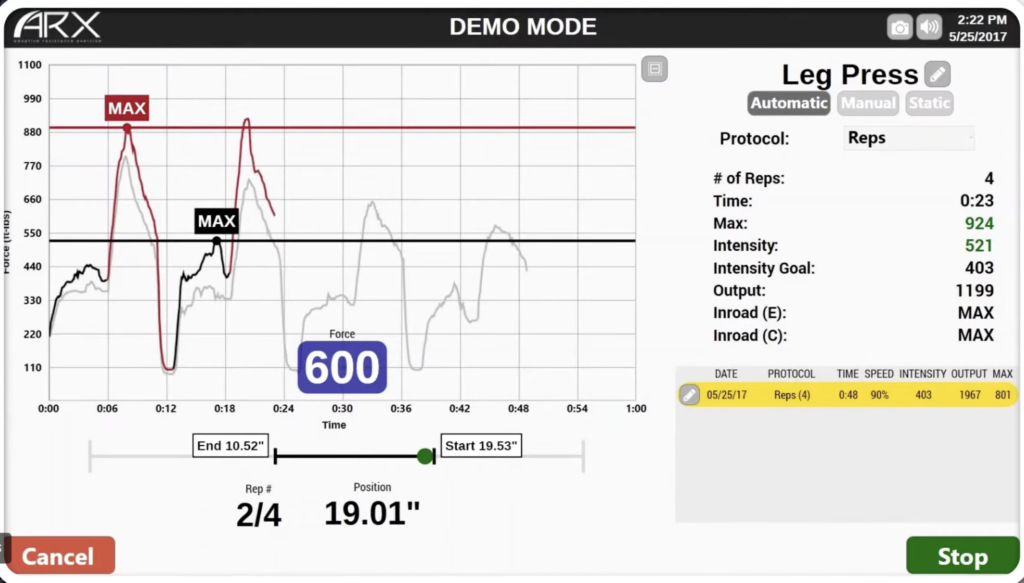
Task: Sort history by the INTENSITY column header
Action: pyautogui.click(x=922, y=374)
